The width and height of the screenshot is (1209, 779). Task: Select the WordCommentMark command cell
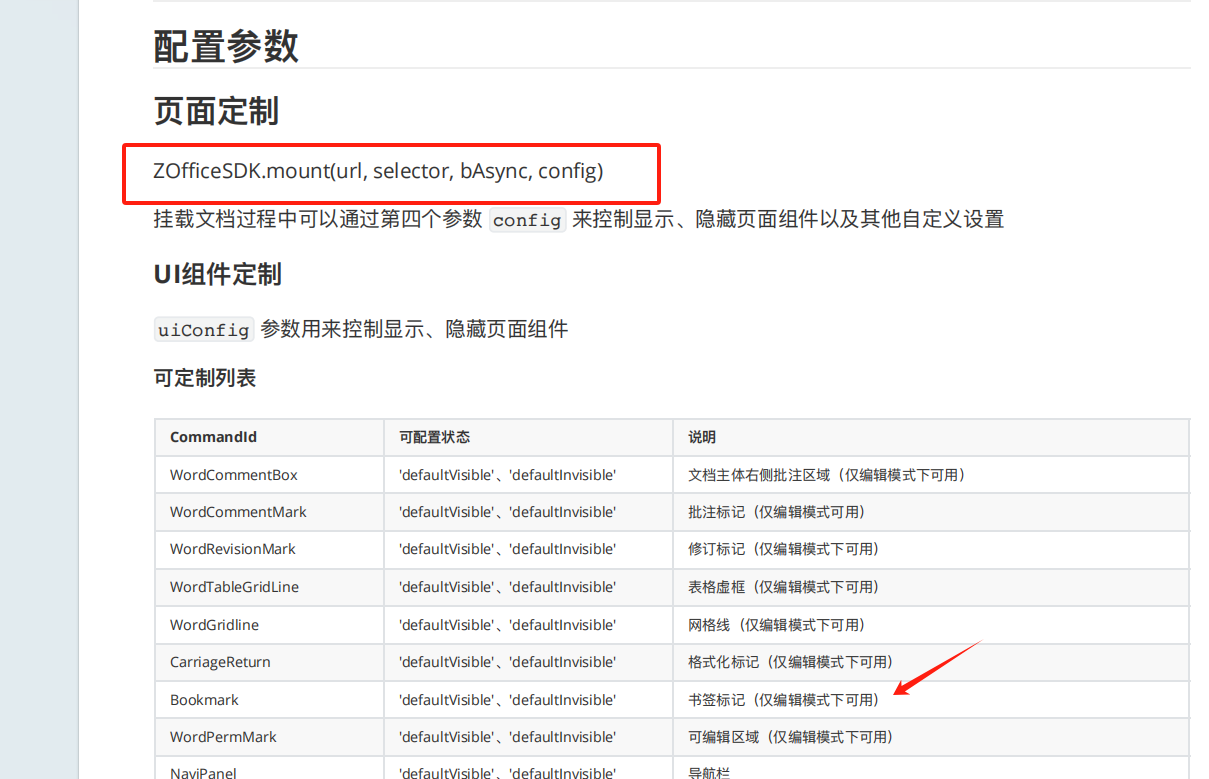(x=238, y=512)
